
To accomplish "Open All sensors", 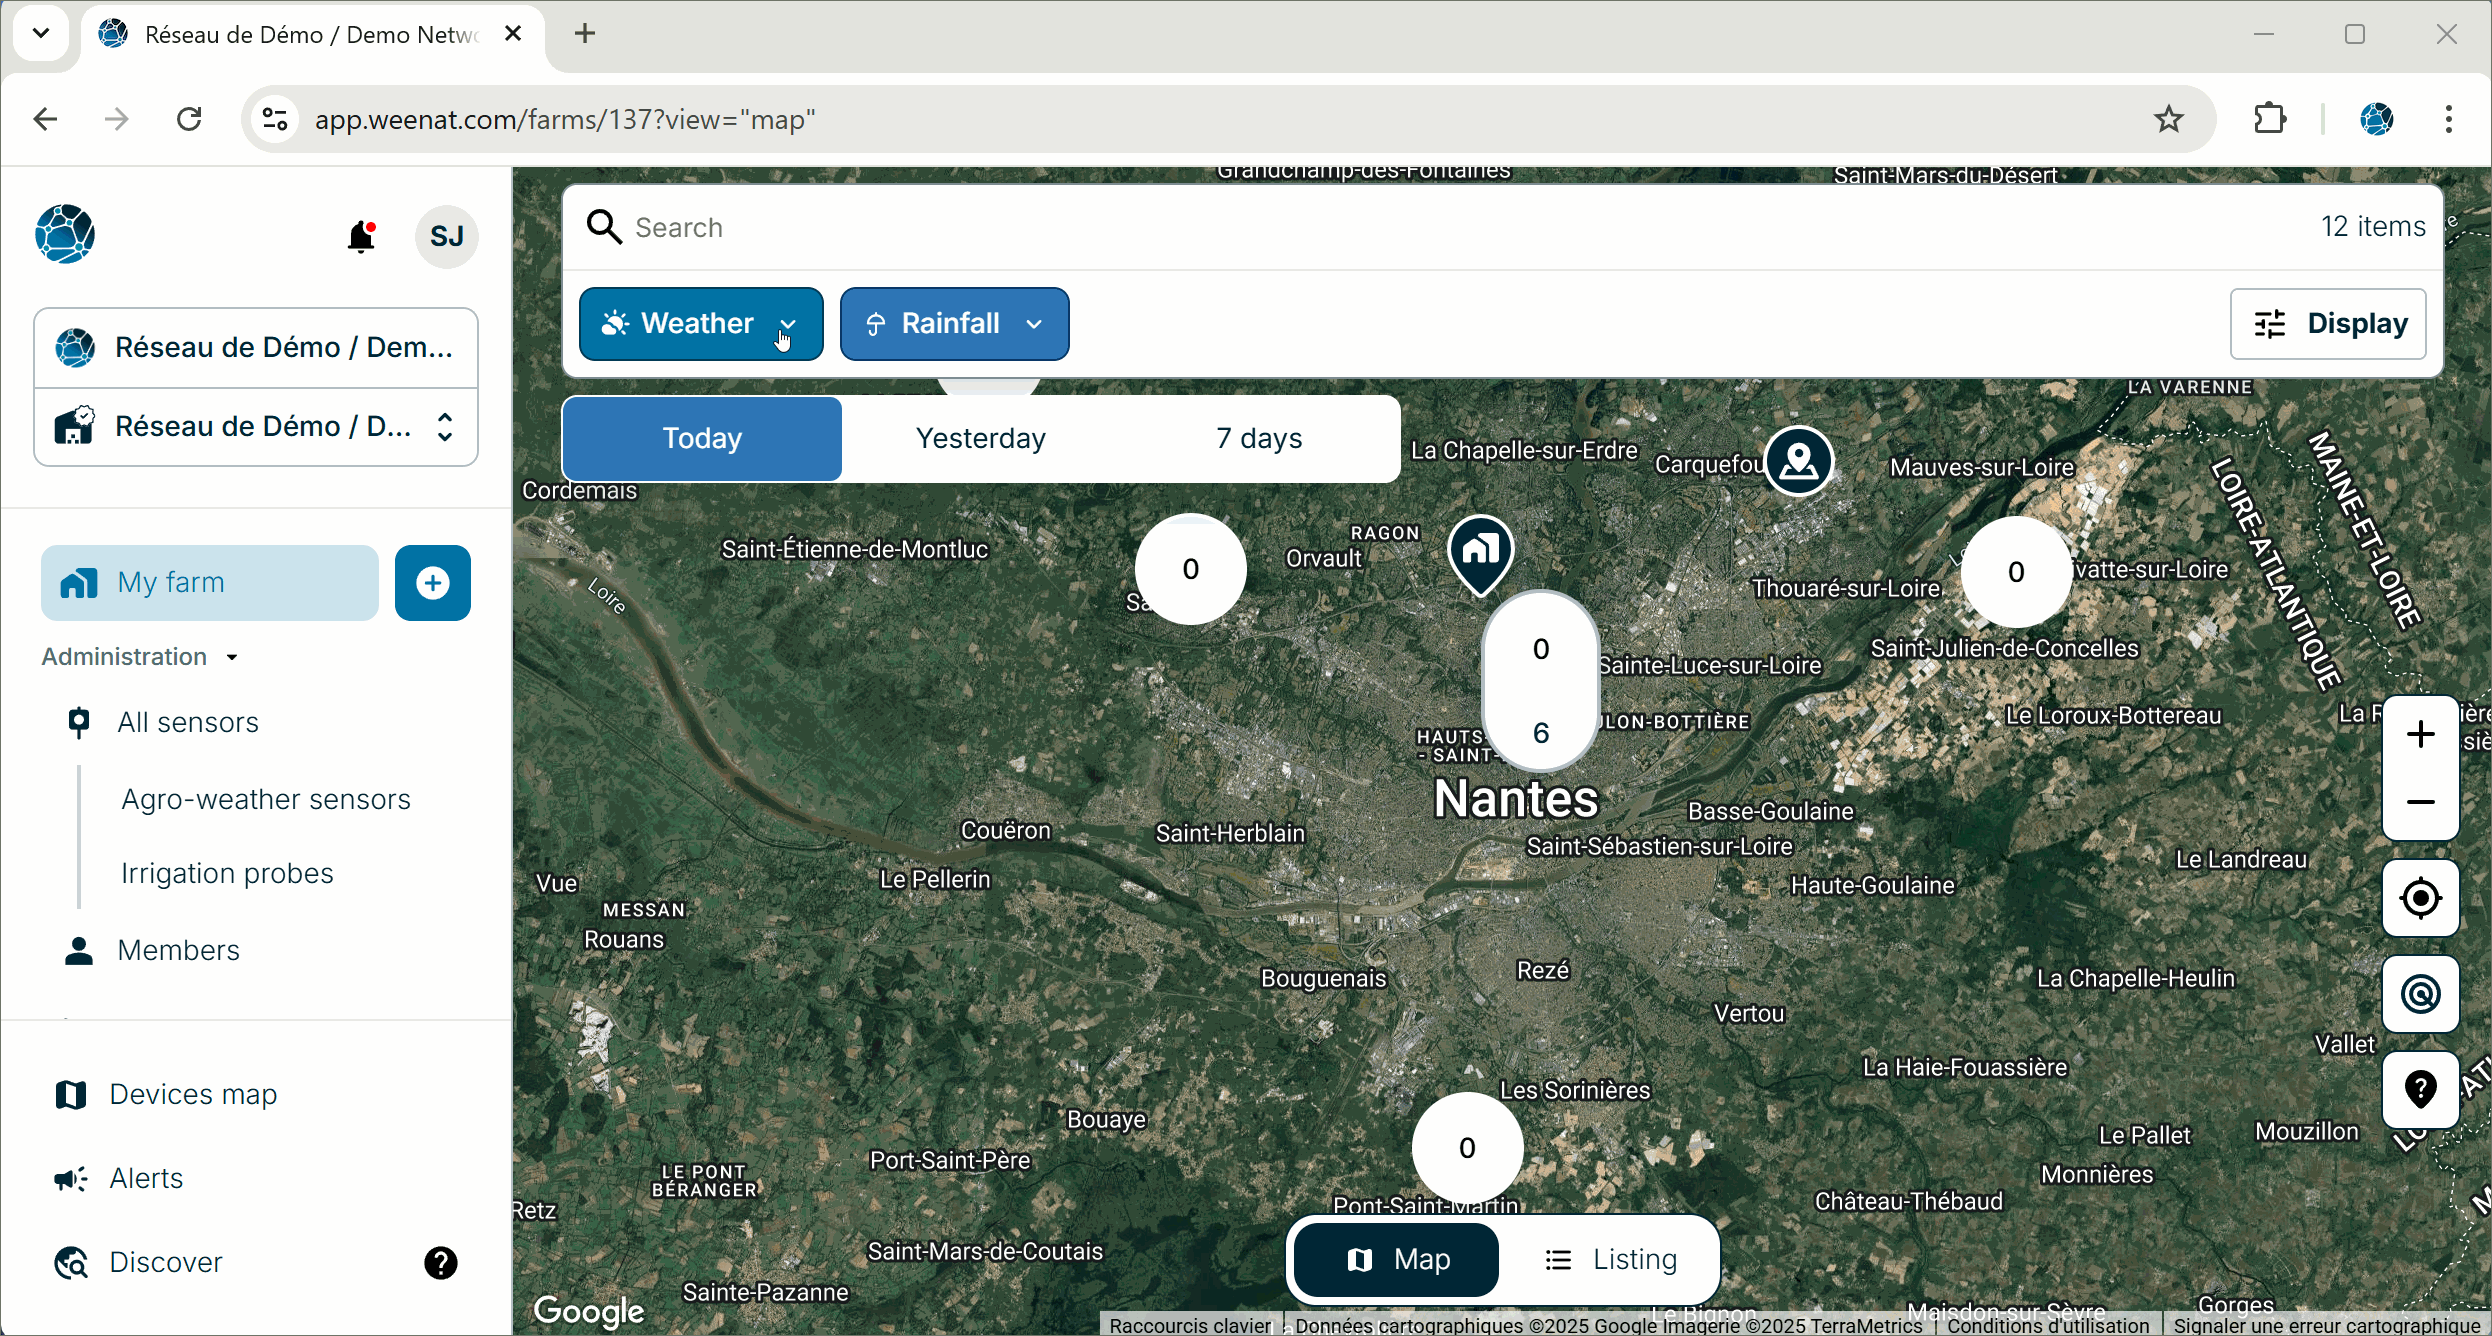I will (x=188, y=723).
